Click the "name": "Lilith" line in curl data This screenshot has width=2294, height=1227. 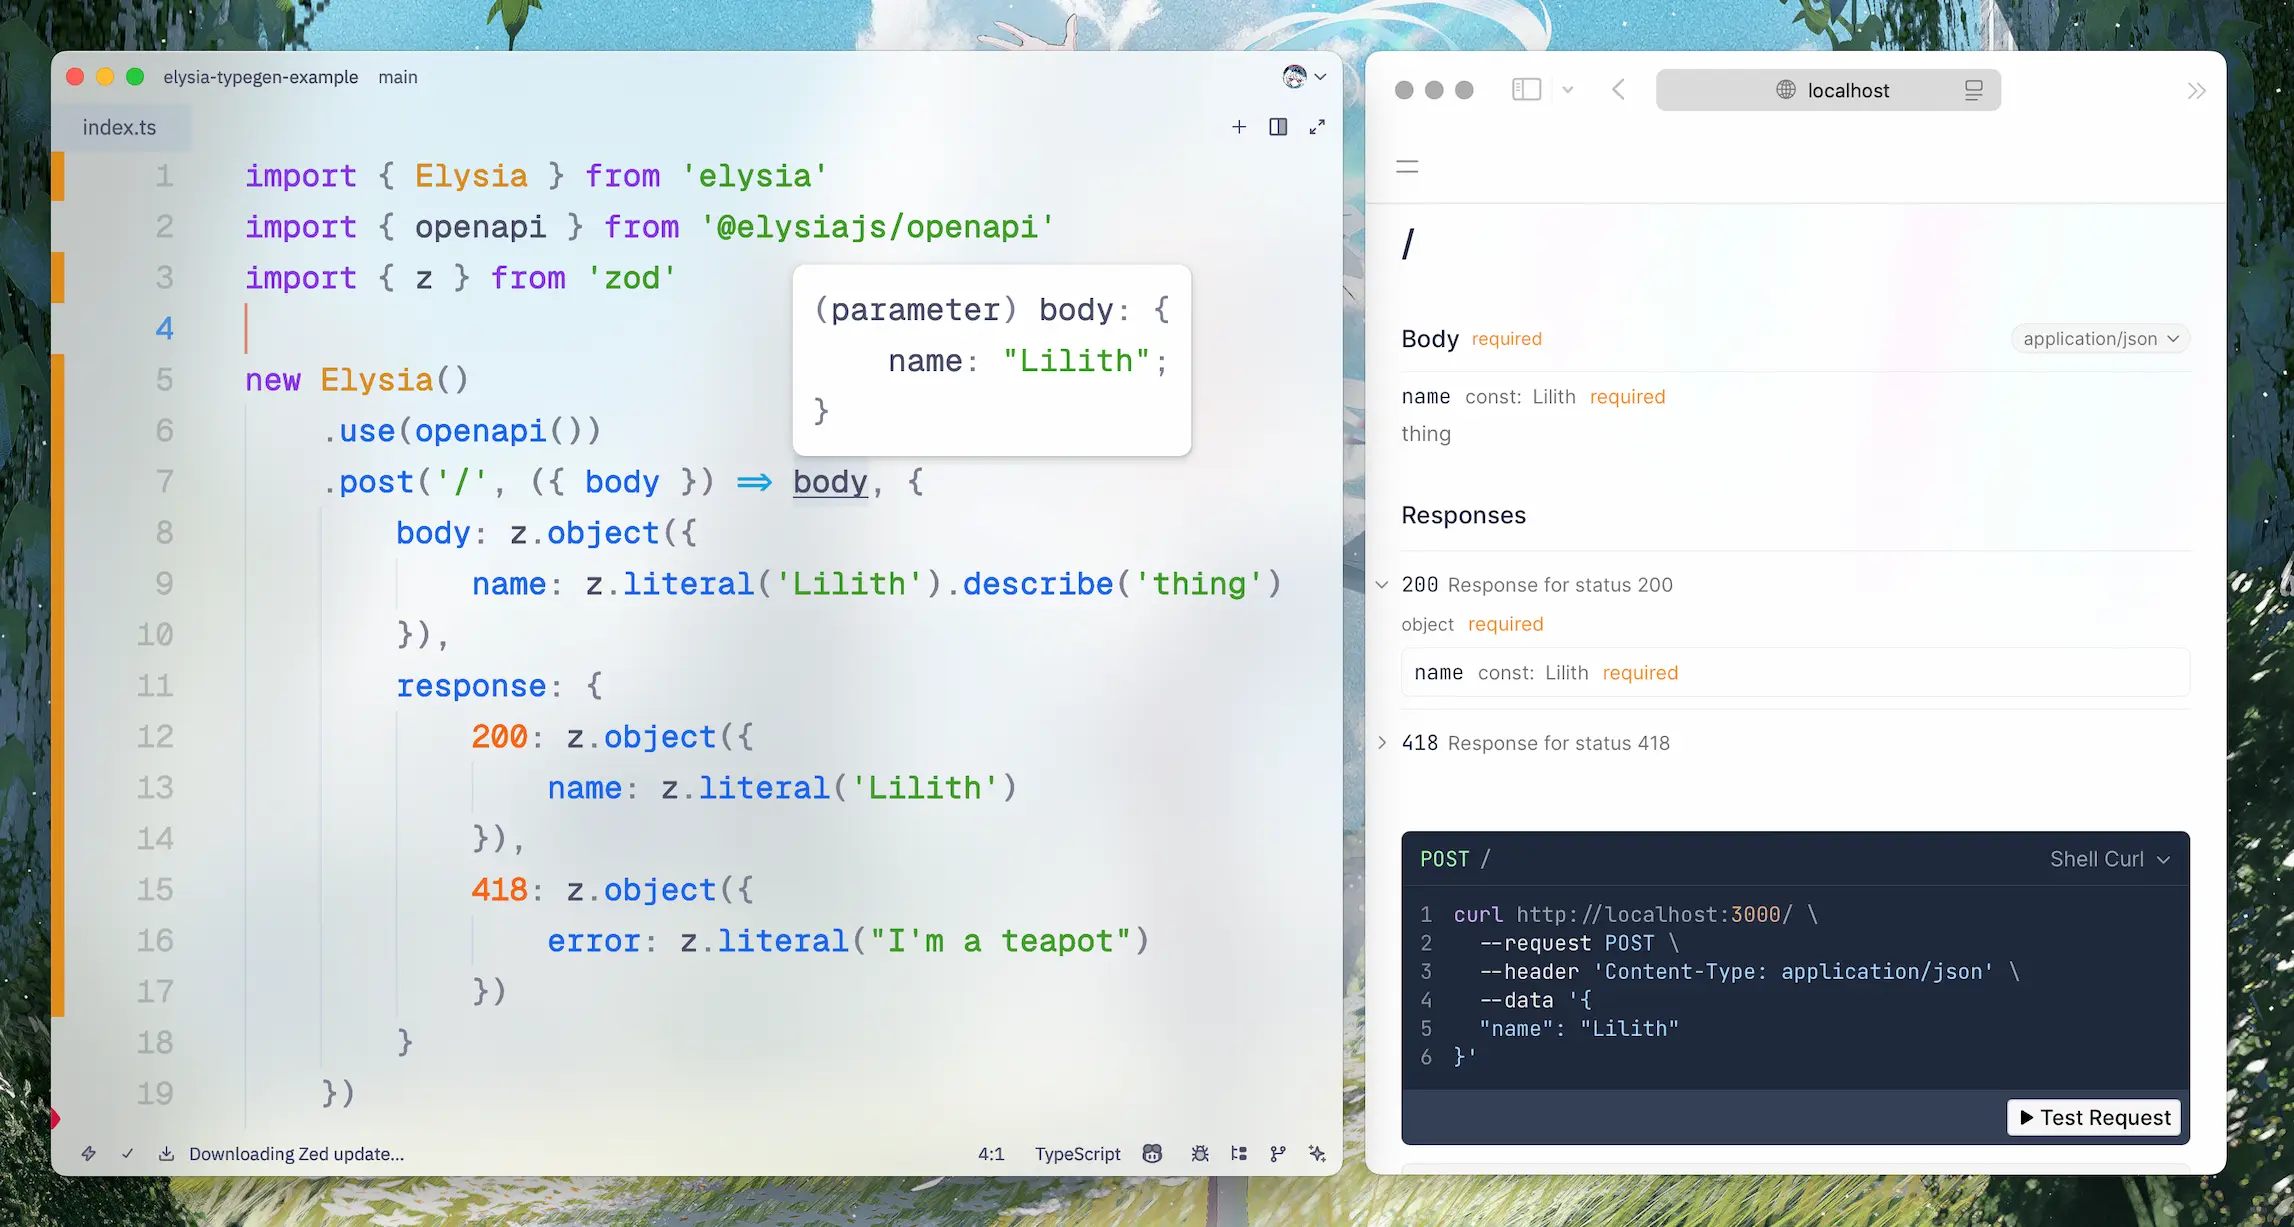(x=1579, y=1028)
